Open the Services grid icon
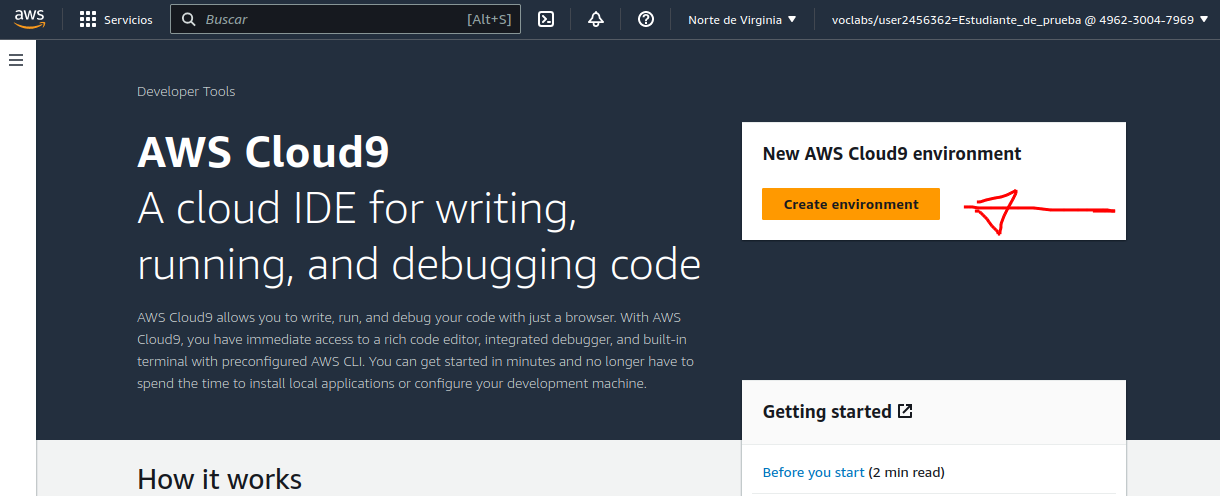Image resolution: width=1220 pixels, height=496 pixels. [88, 19]
